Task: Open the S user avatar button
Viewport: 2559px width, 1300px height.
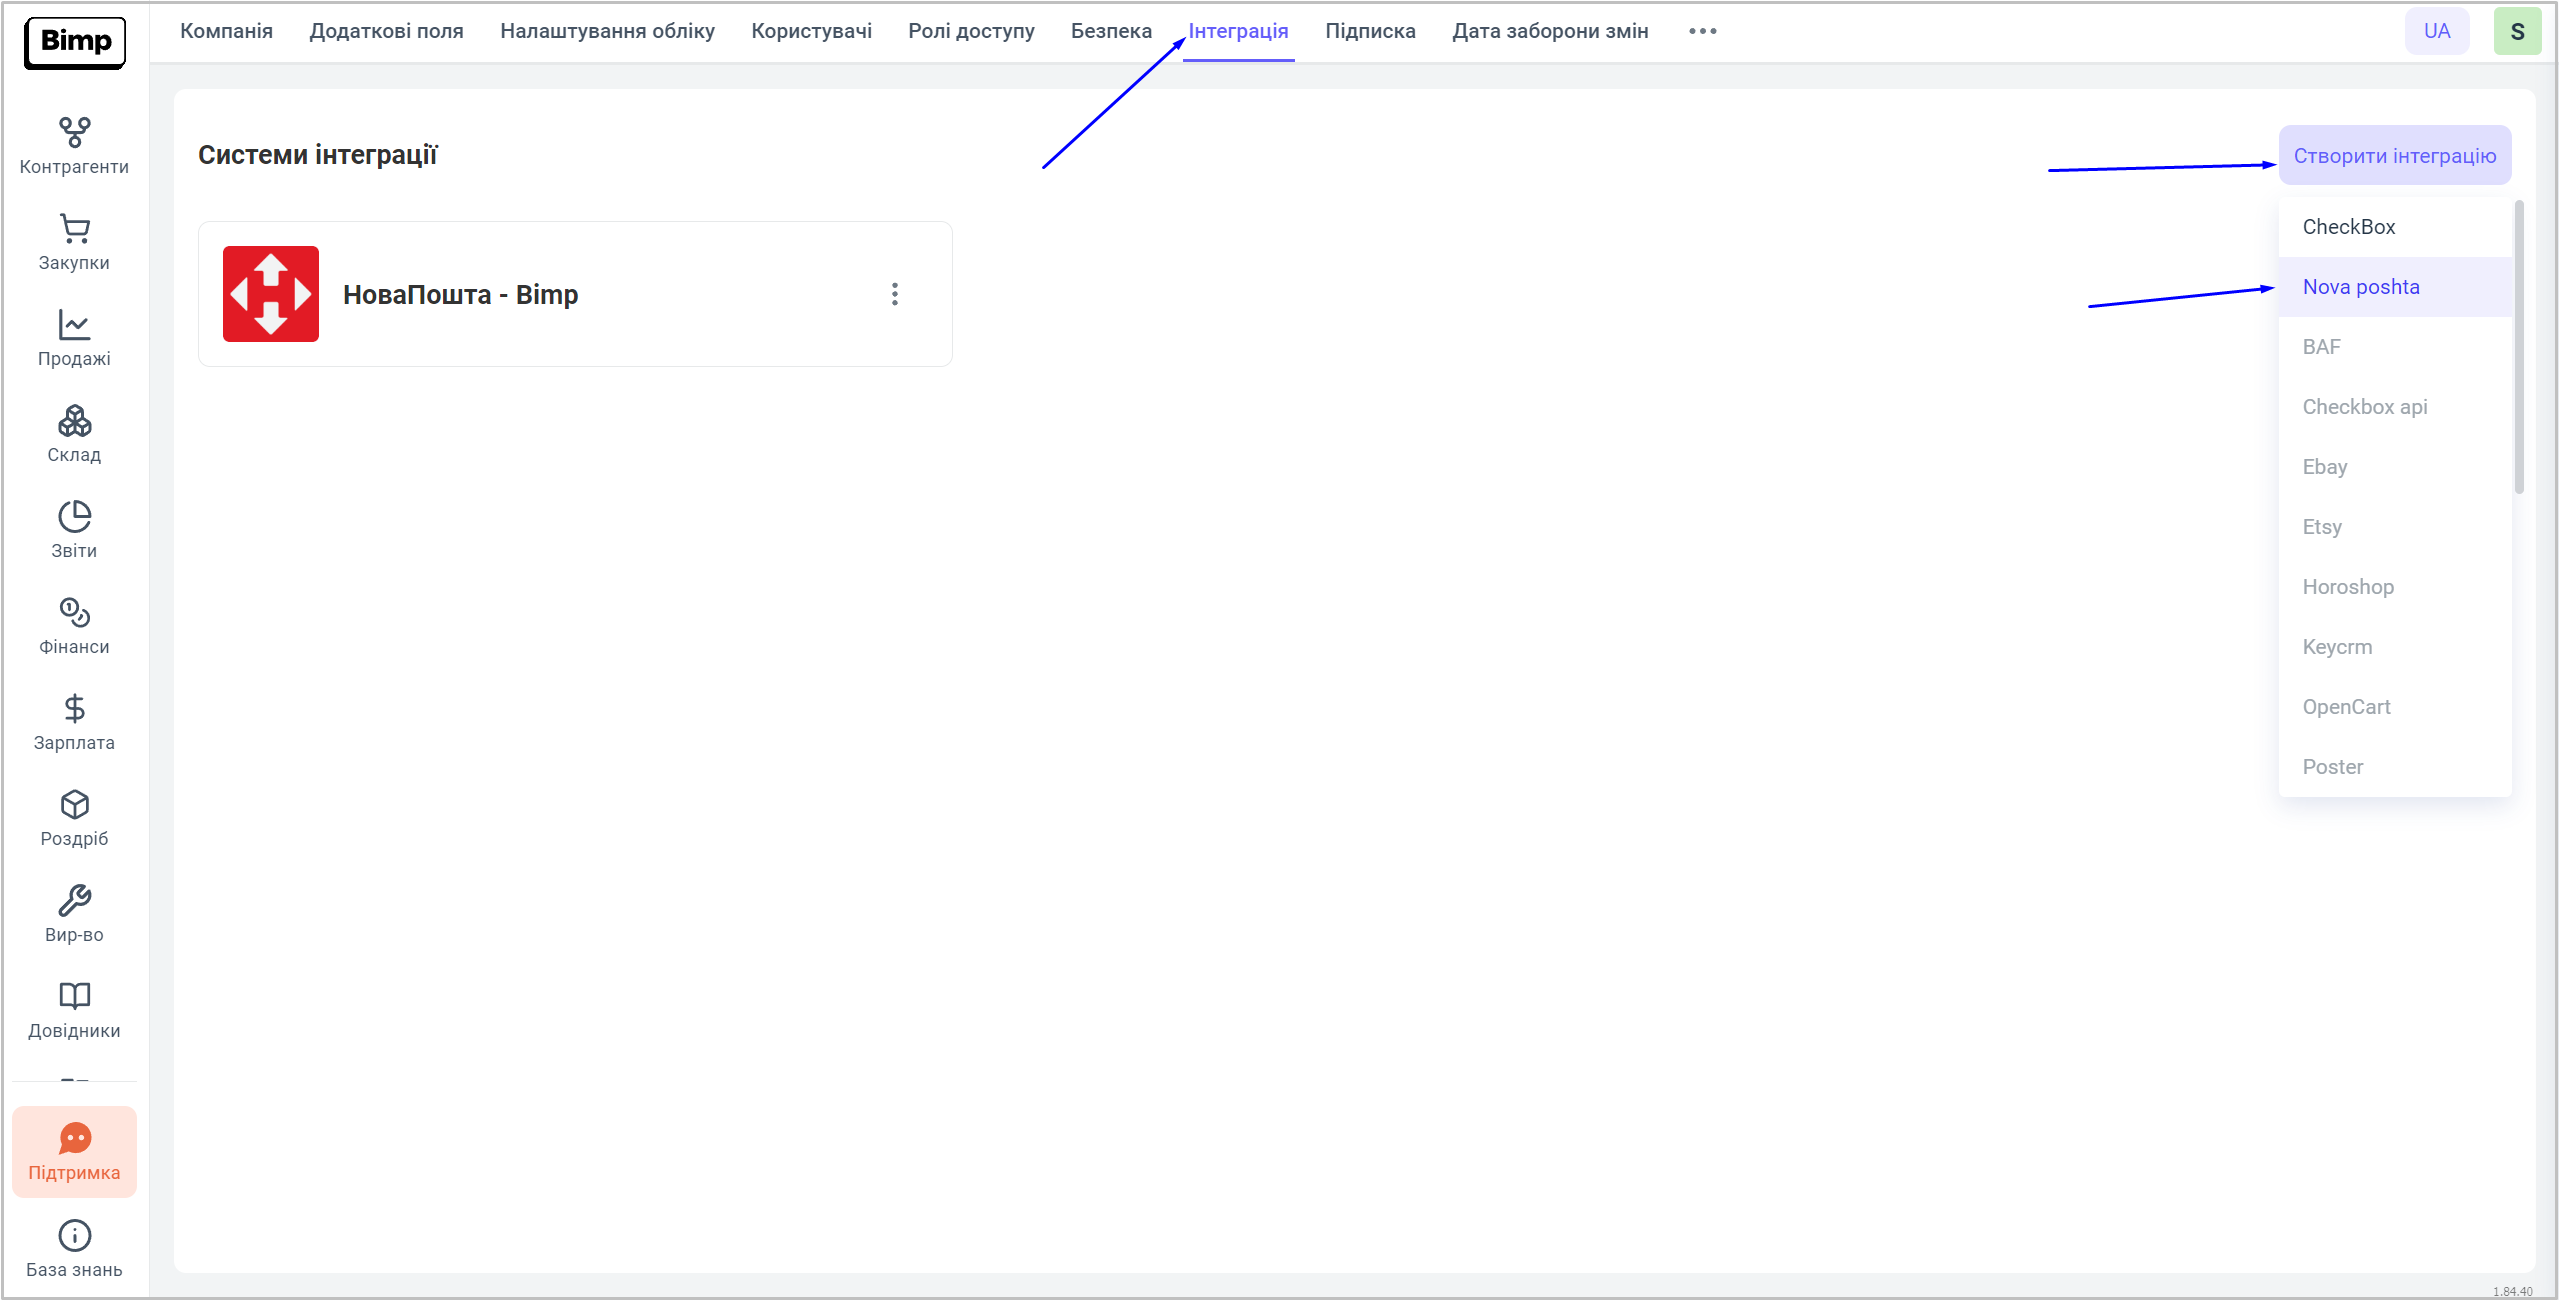Action: tap(2516, 31)
